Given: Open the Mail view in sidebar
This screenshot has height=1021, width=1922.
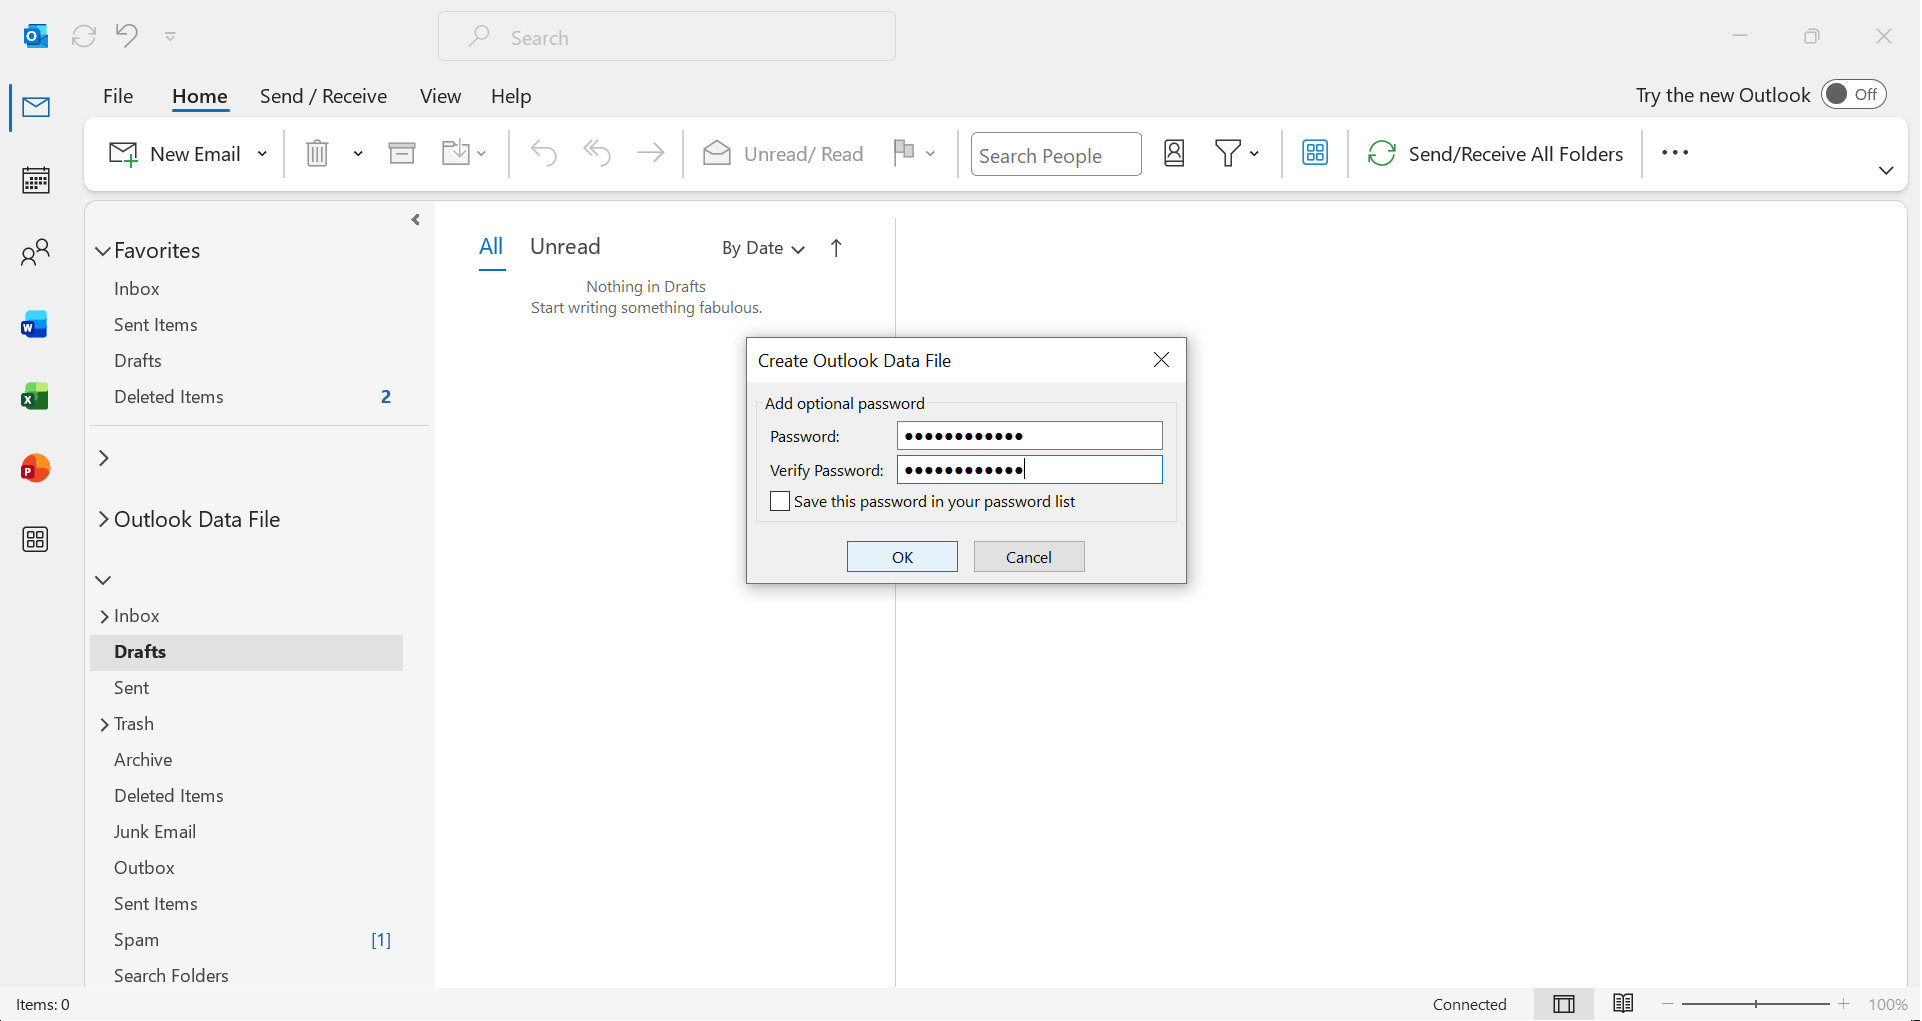Looking at the screenshot, I should [x=36, y=107].
